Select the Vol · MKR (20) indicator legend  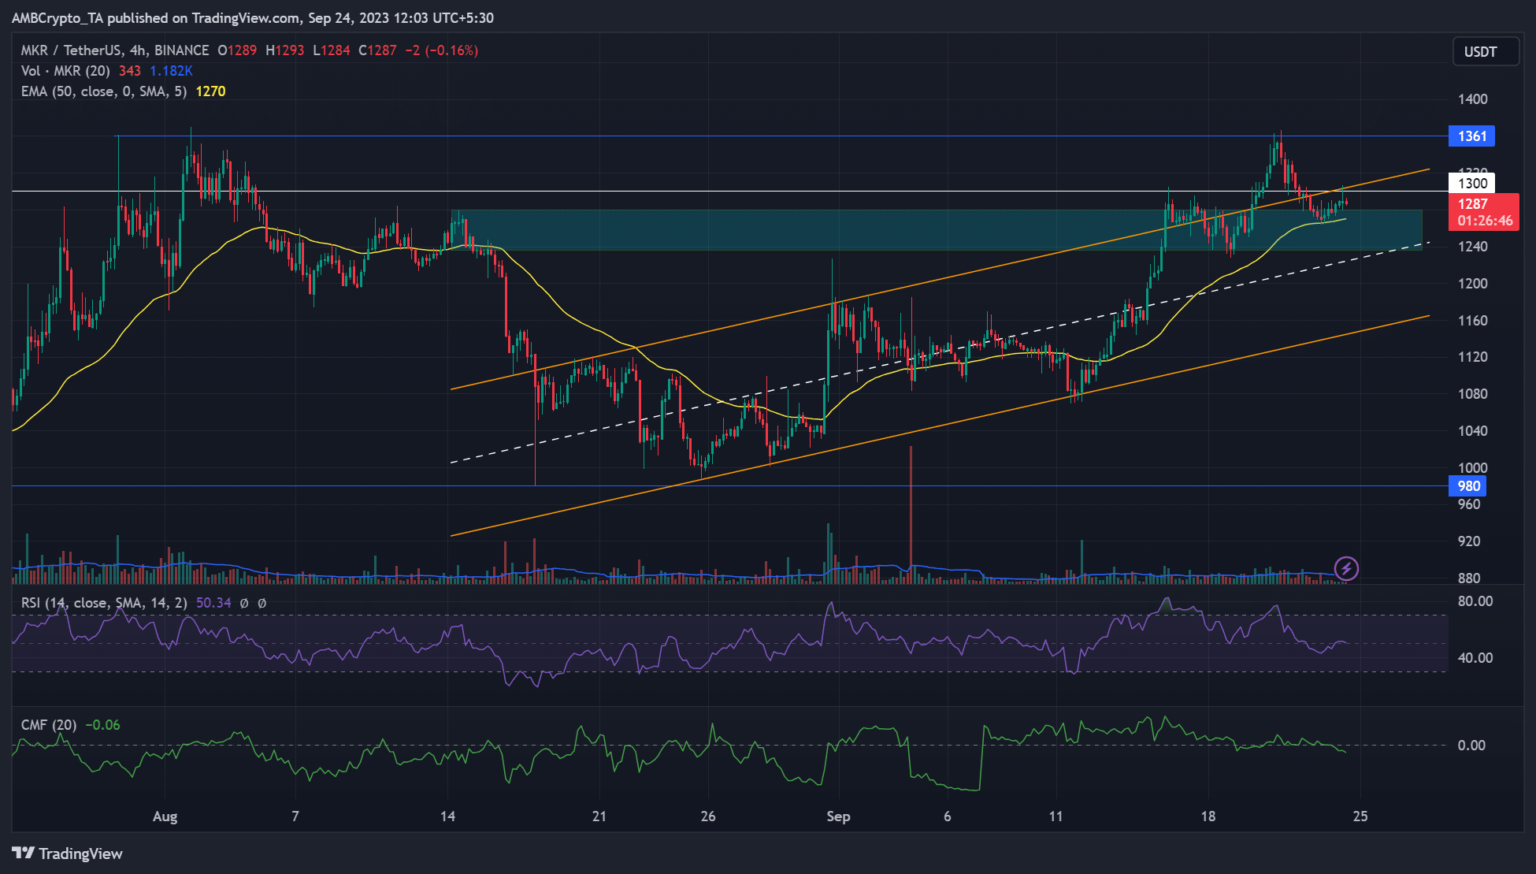pos(65,71)
